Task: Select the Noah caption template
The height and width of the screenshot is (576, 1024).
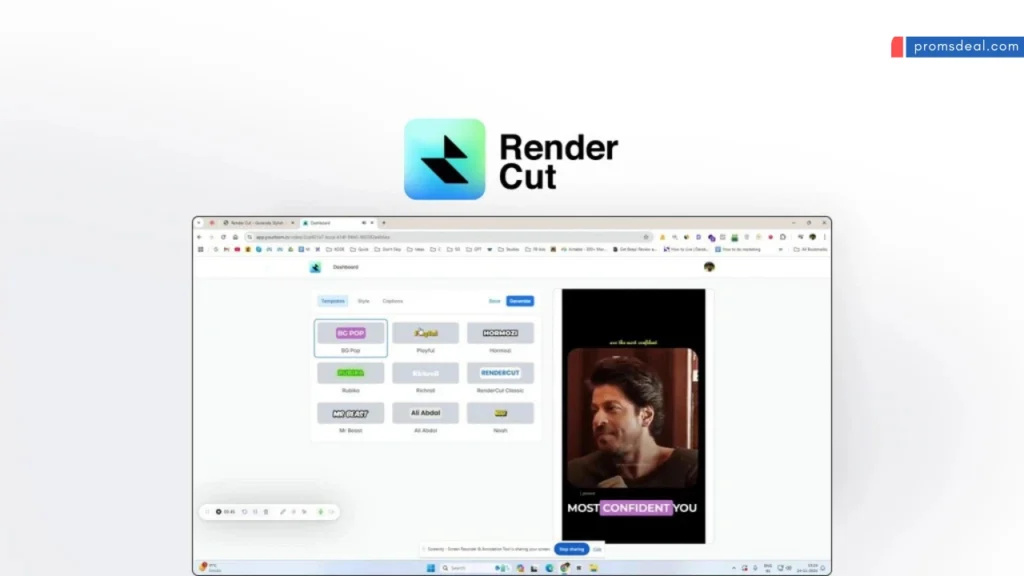Action: pos(500,413)
